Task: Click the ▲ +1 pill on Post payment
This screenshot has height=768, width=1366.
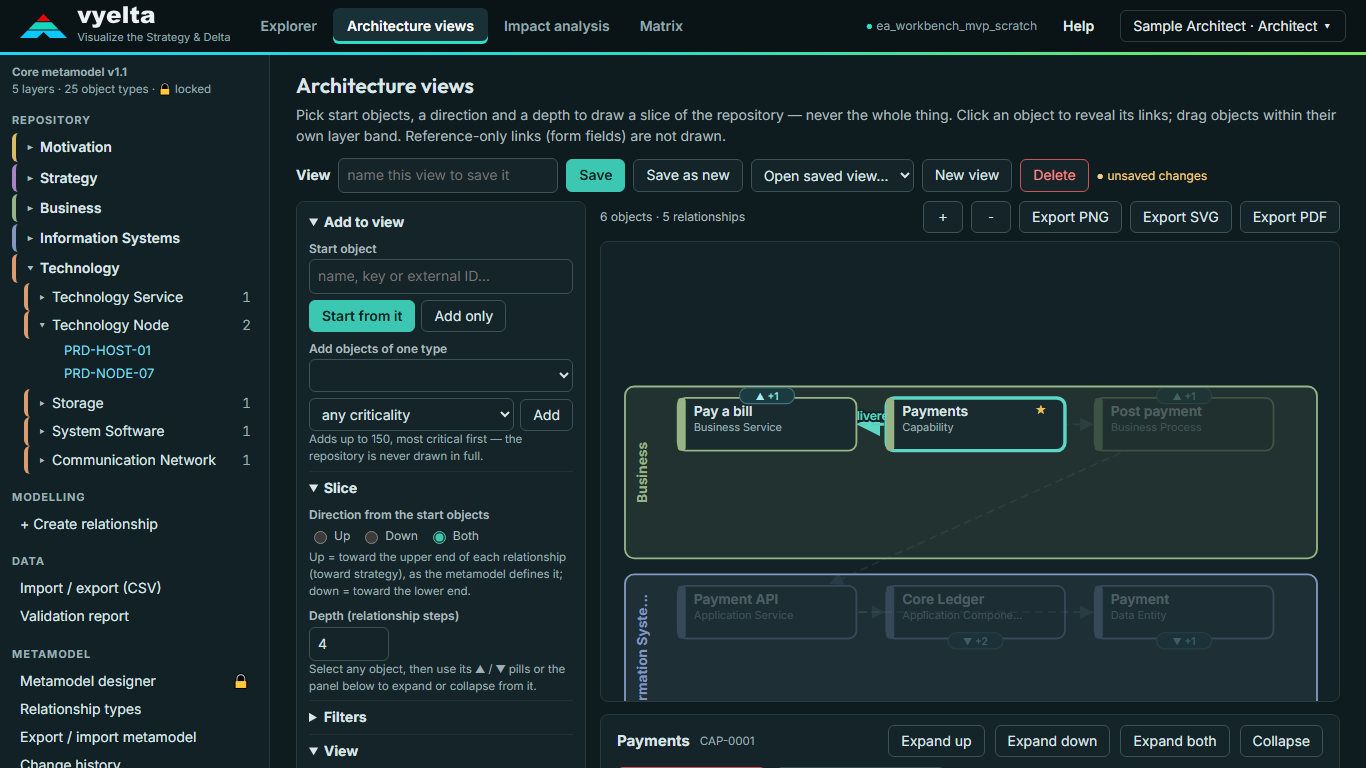Action: point(1184,396)
